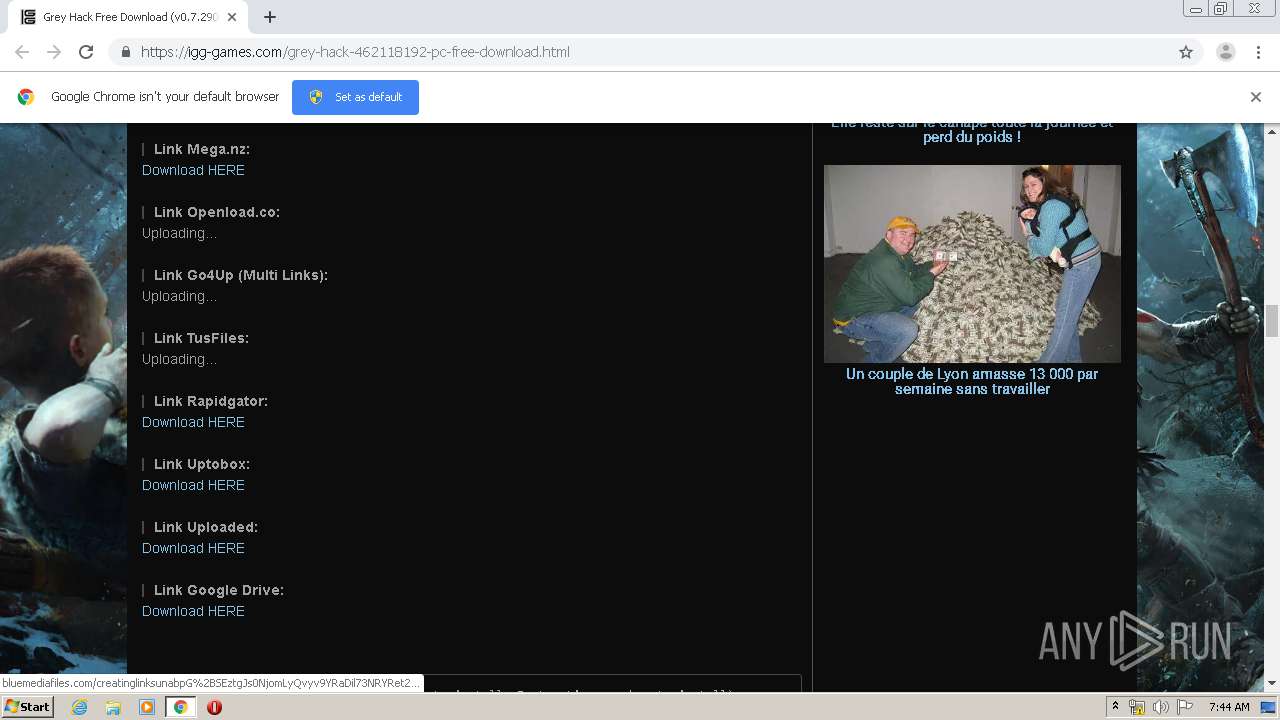The image size is (1280, 720).
Task: Click the padlock site info icon
Action: 125,52
